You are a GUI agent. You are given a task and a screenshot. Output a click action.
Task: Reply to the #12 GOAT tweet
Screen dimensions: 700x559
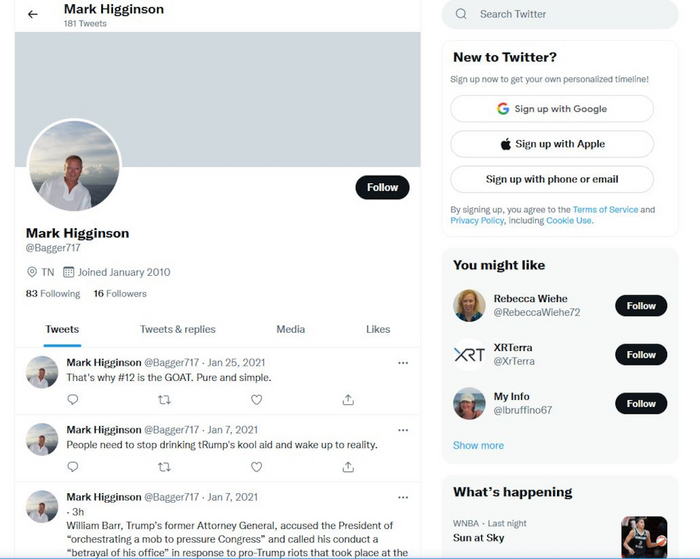pos(73,400)
